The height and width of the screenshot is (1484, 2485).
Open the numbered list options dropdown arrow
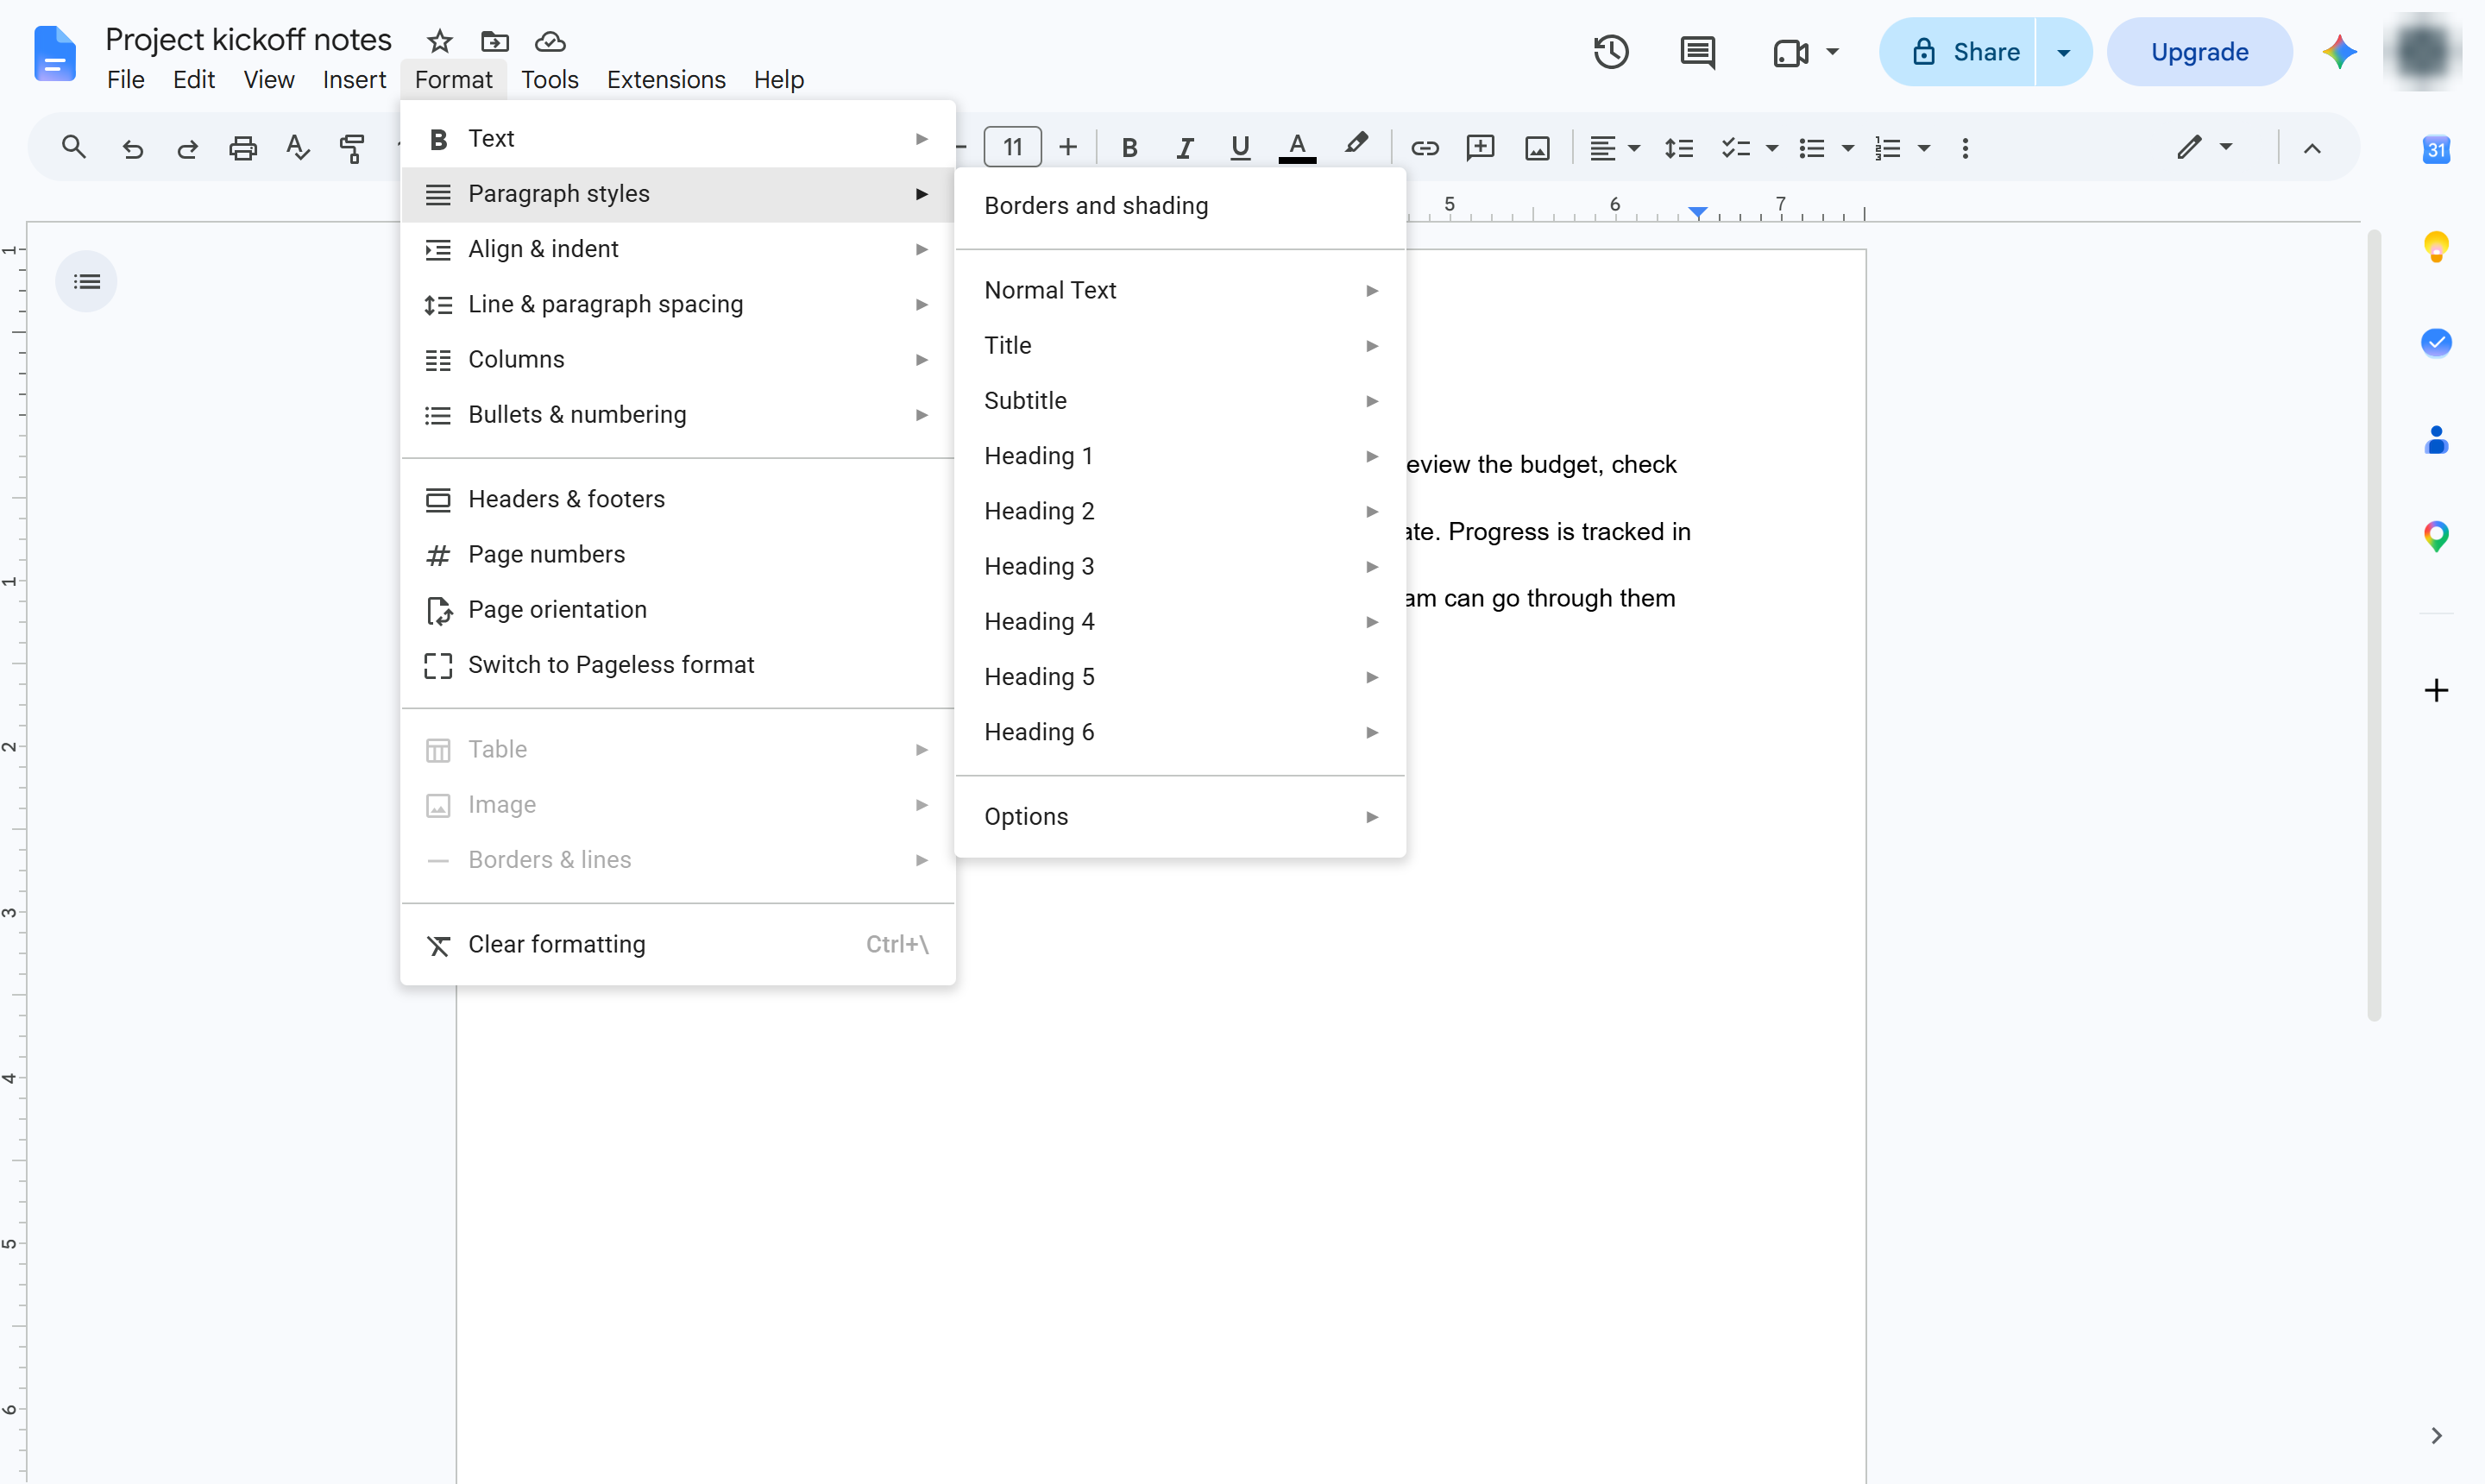coord(1923,148)
